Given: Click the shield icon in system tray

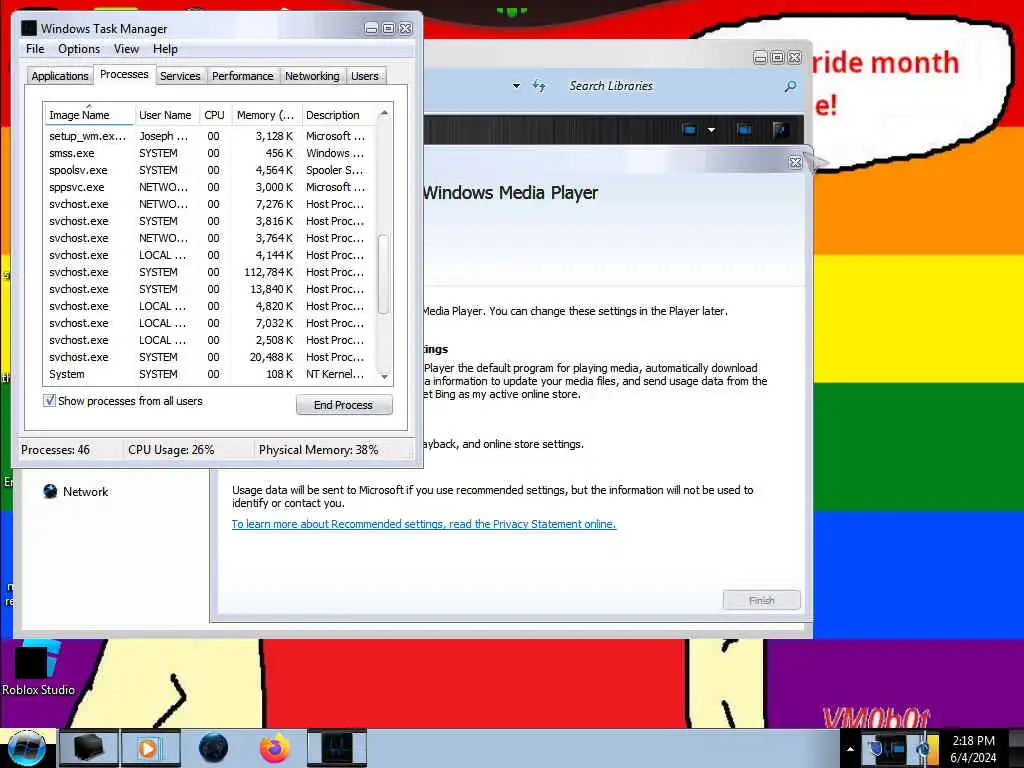Looking at the screenshot, I should point(876,748).
